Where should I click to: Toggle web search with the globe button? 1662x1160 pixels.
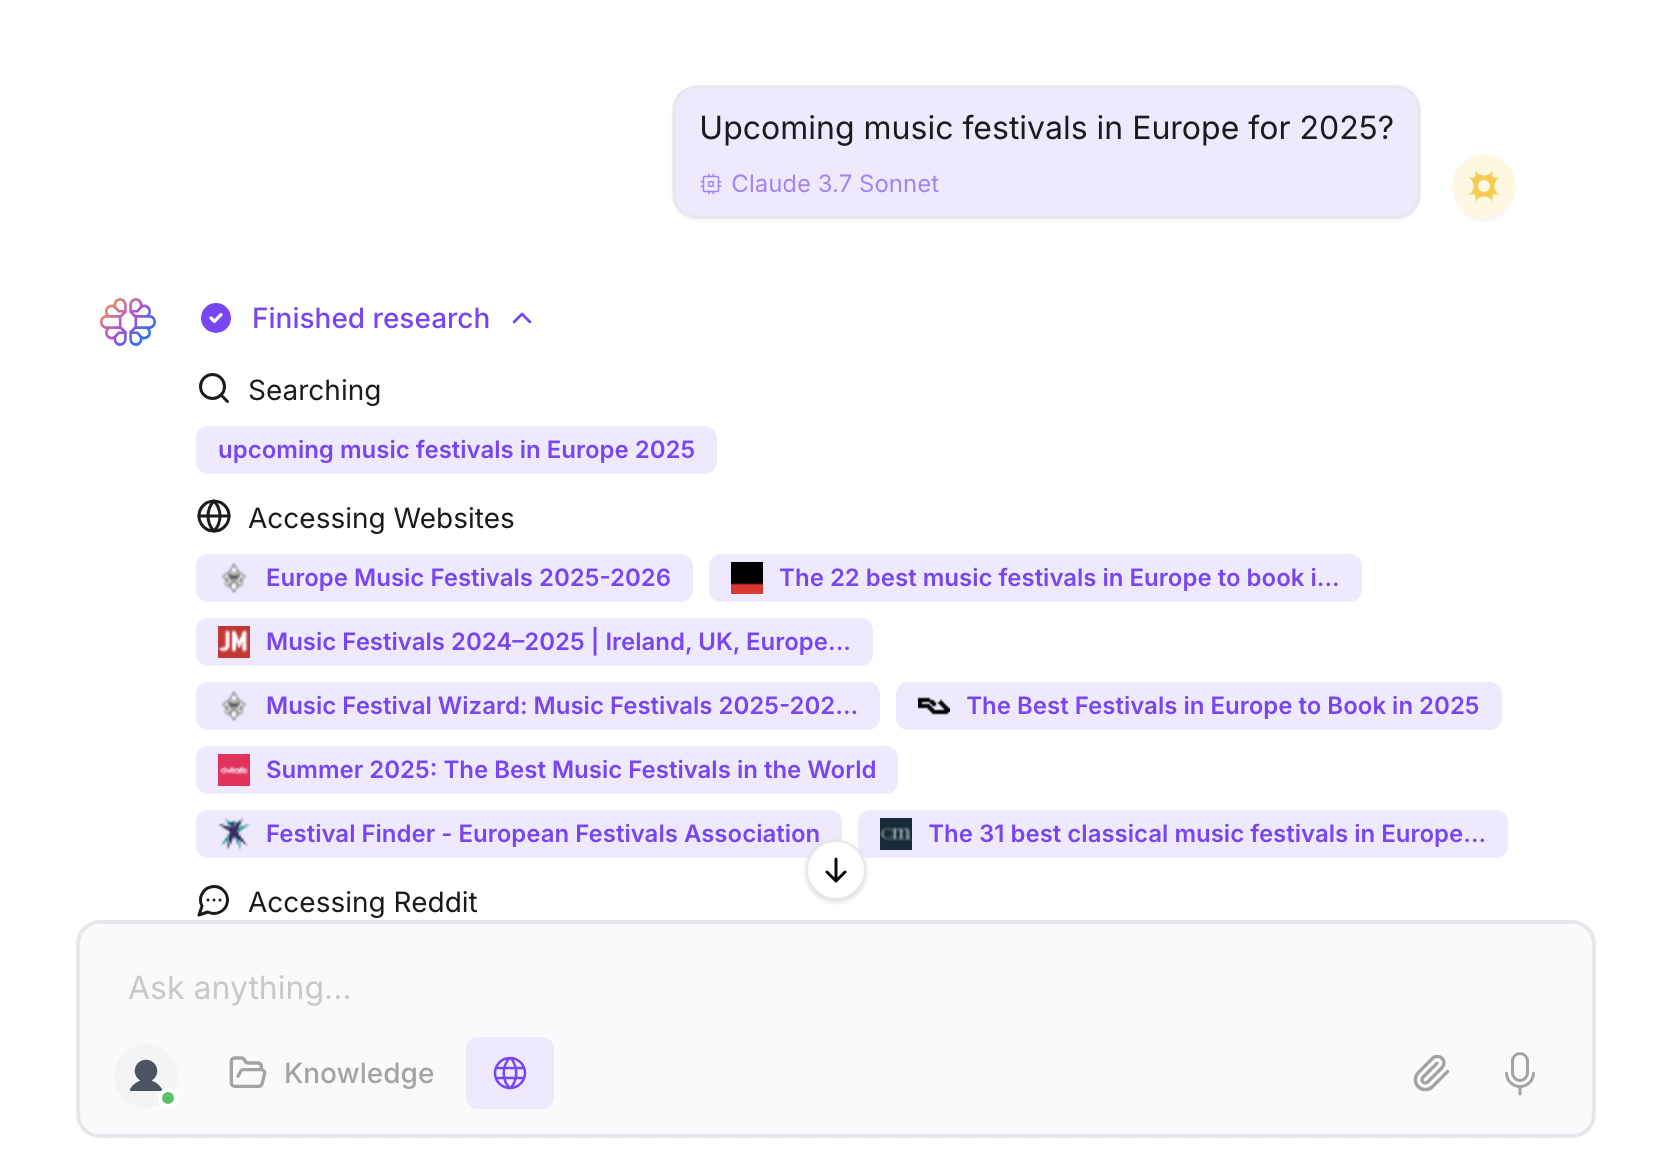pyautogui.click(x=509, y=1073)
